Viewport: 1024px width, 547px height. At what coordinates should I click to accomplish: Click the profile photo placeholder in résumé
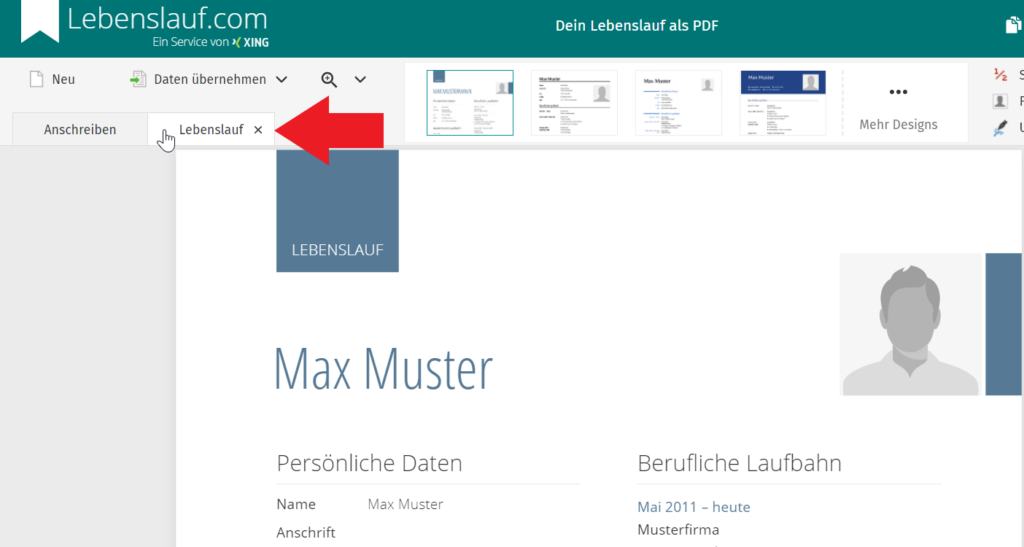[x=910, y=324]
